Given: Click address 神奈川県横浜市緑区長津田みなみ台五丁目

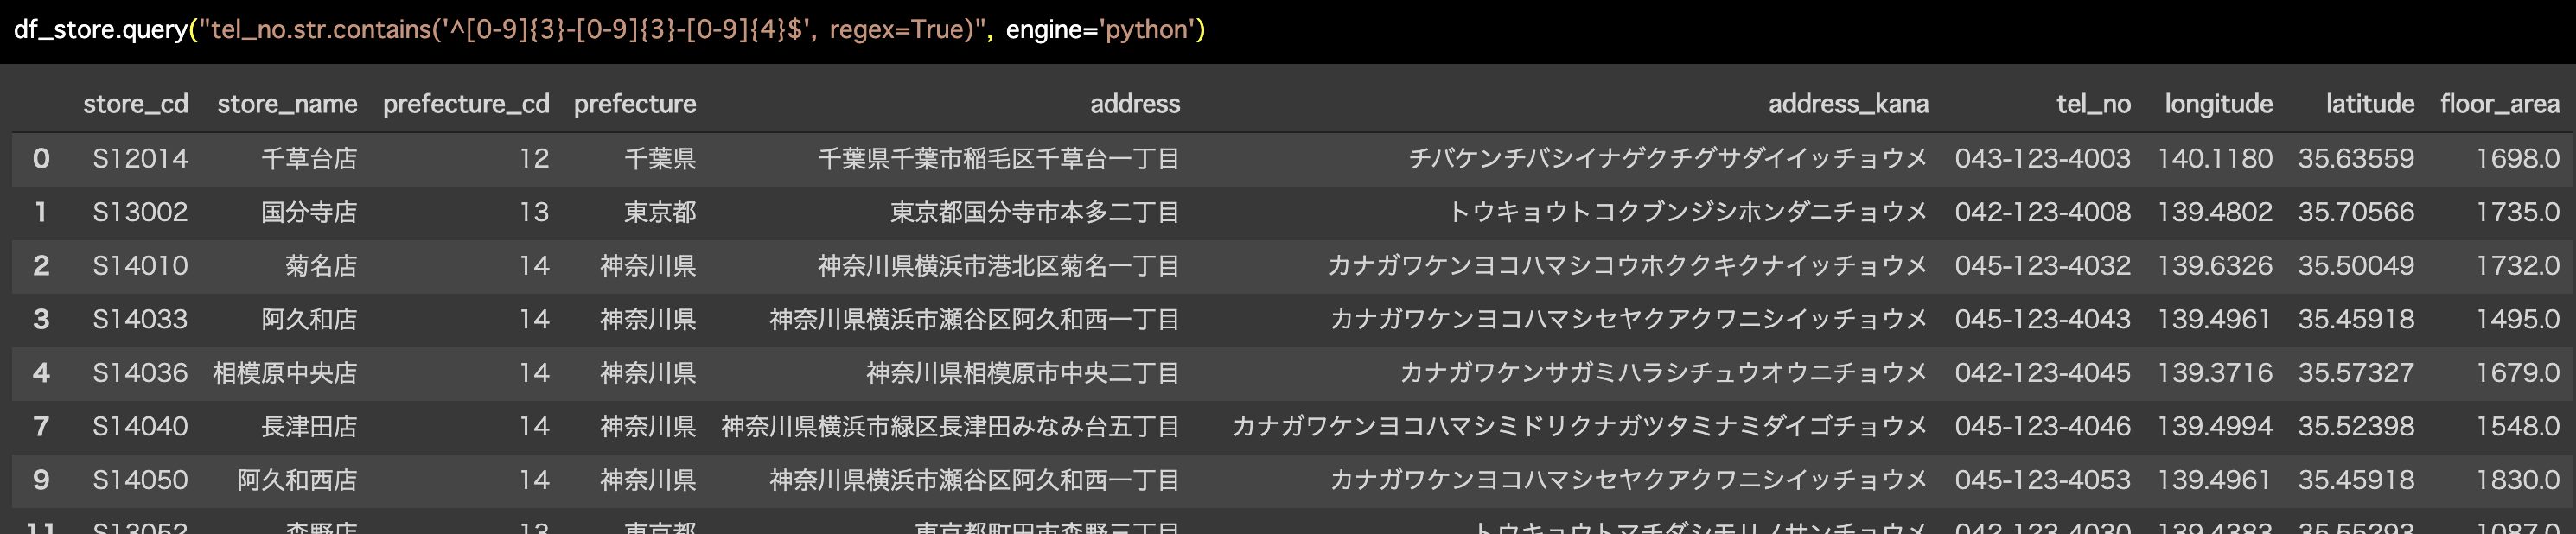Looking at the screenshot, I should click(x=951, y=426).
